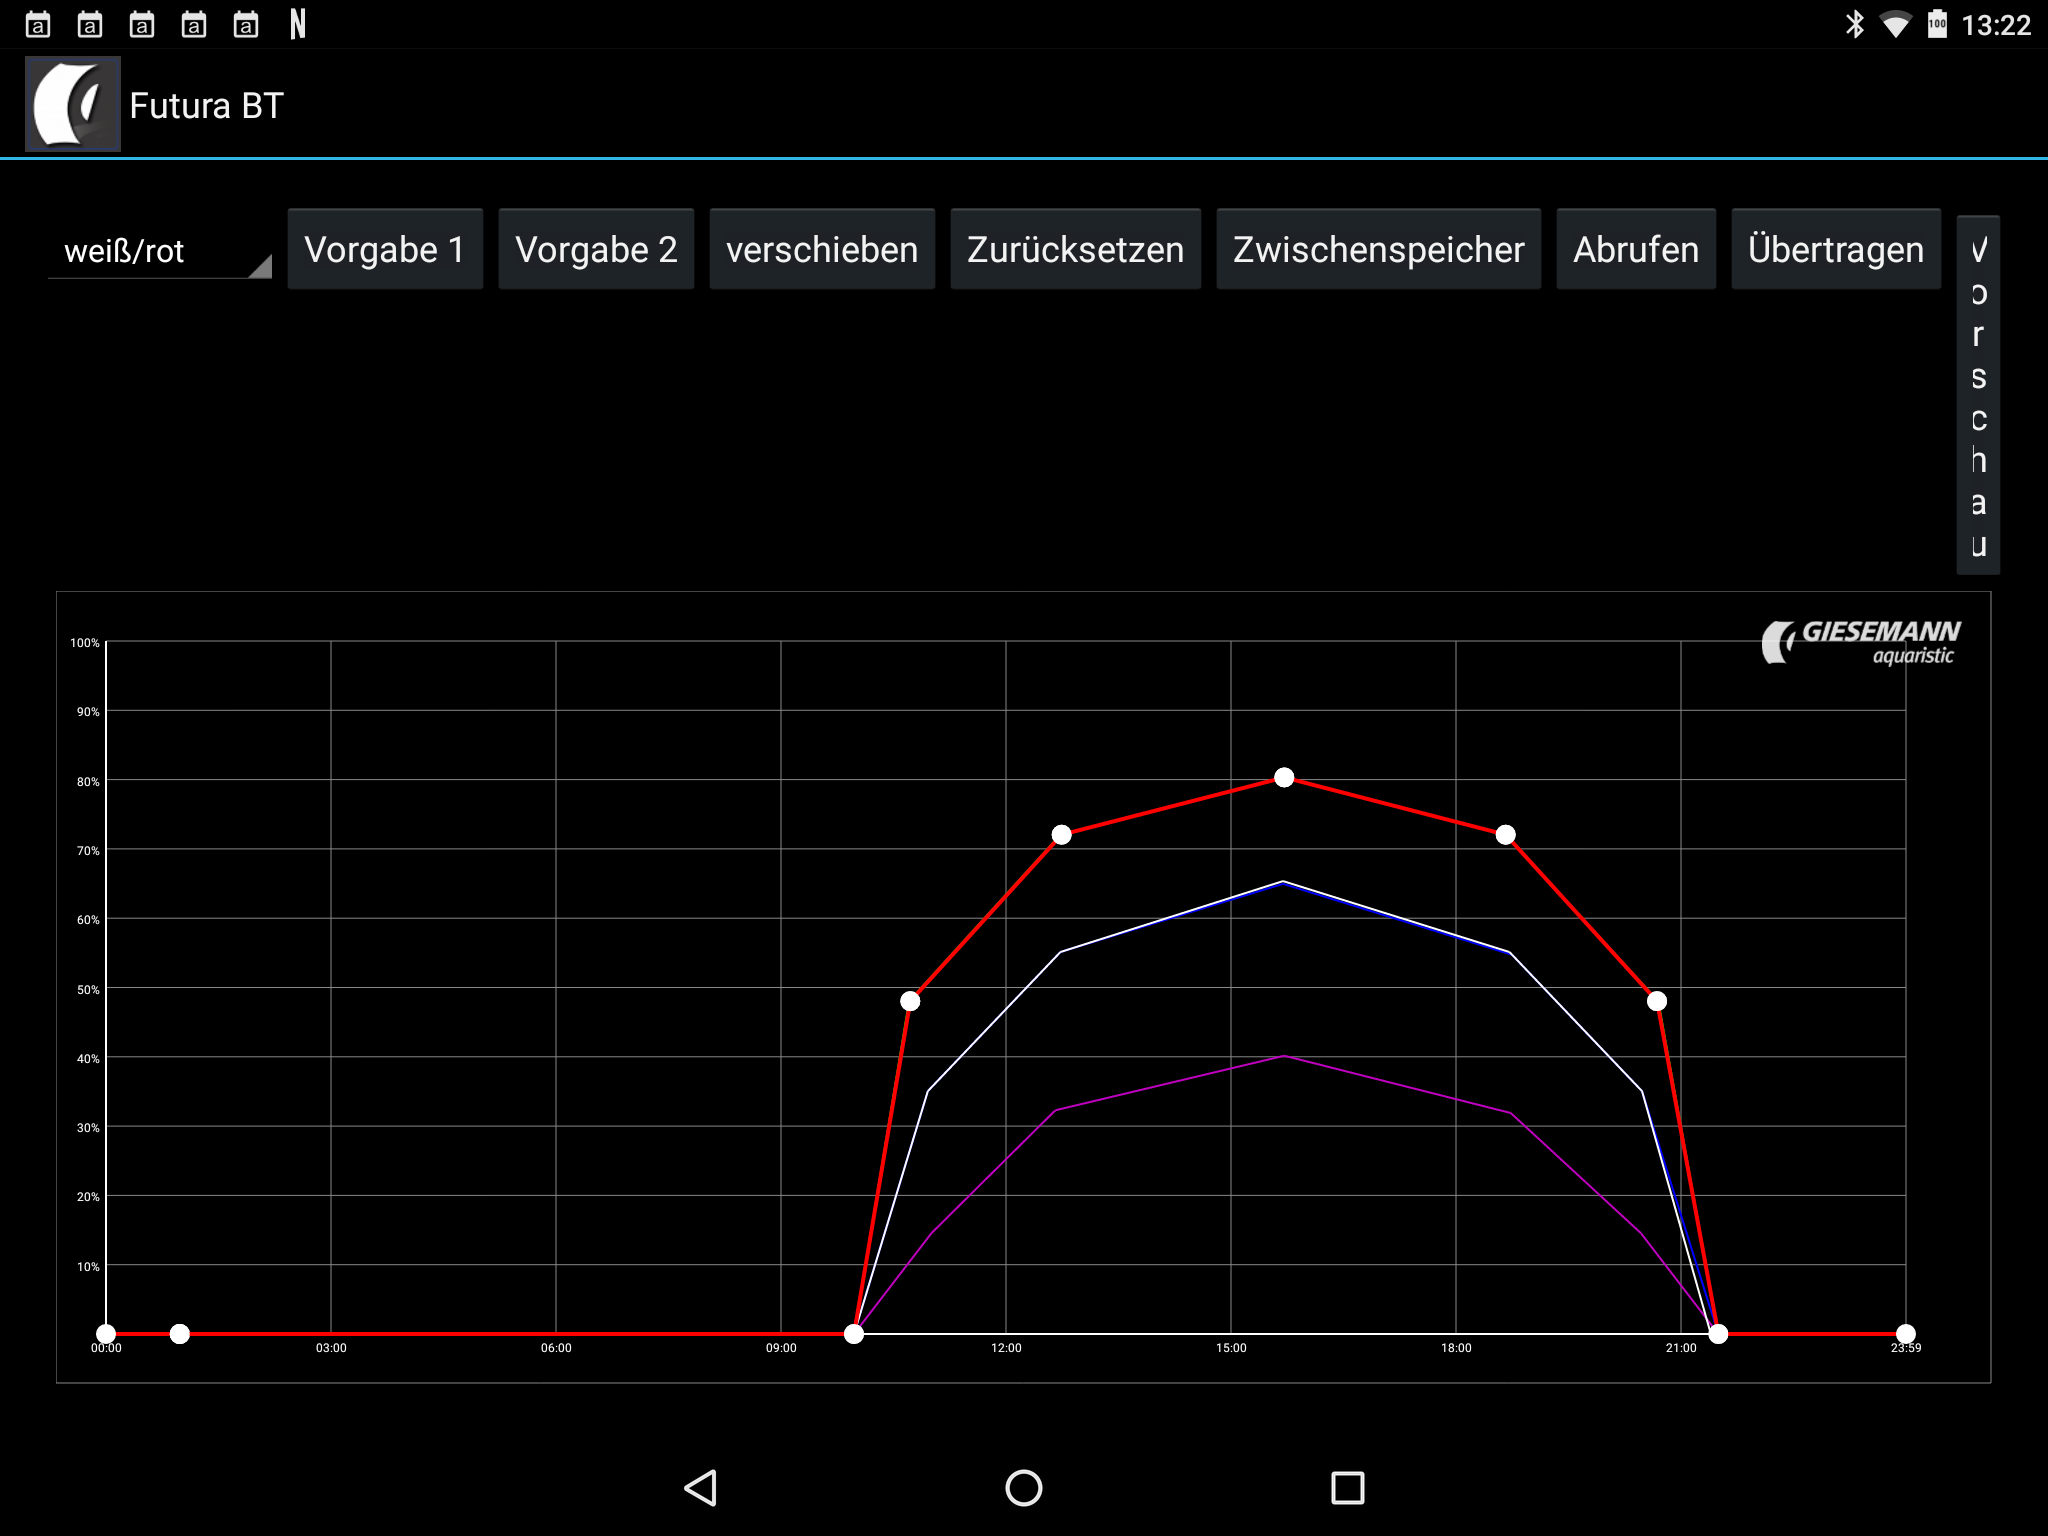Screen dimensions: 2048x1536
Task: Tap the battery status icon
Action: [1937, 24]
